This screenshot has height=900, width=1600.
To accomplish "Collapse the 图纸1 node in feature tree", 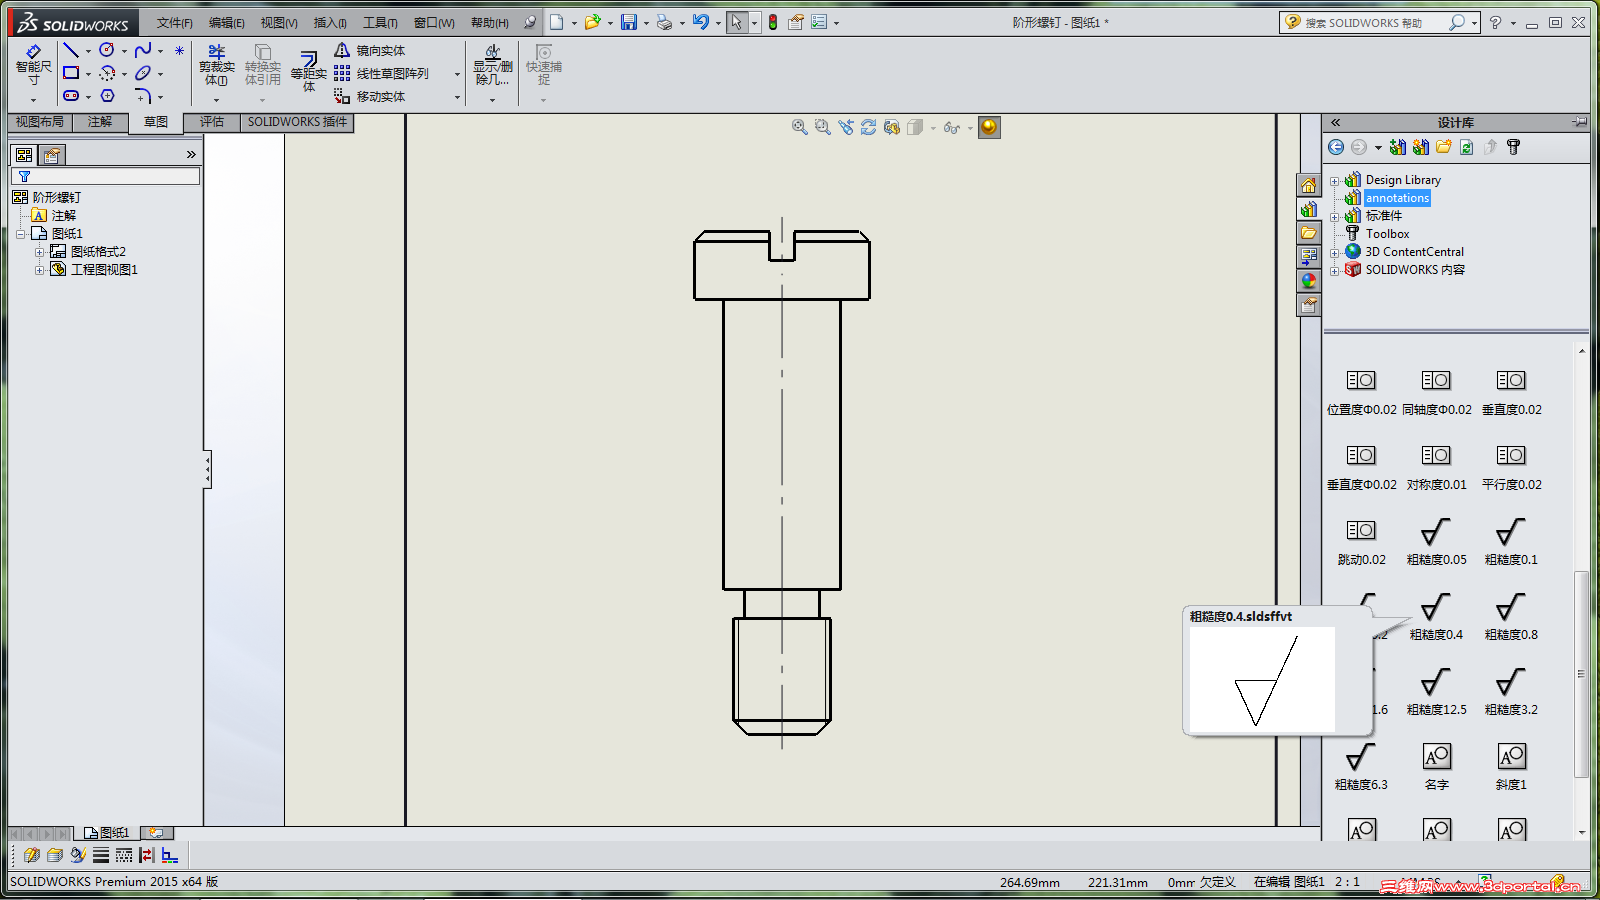I will click(x=20, y=234).
